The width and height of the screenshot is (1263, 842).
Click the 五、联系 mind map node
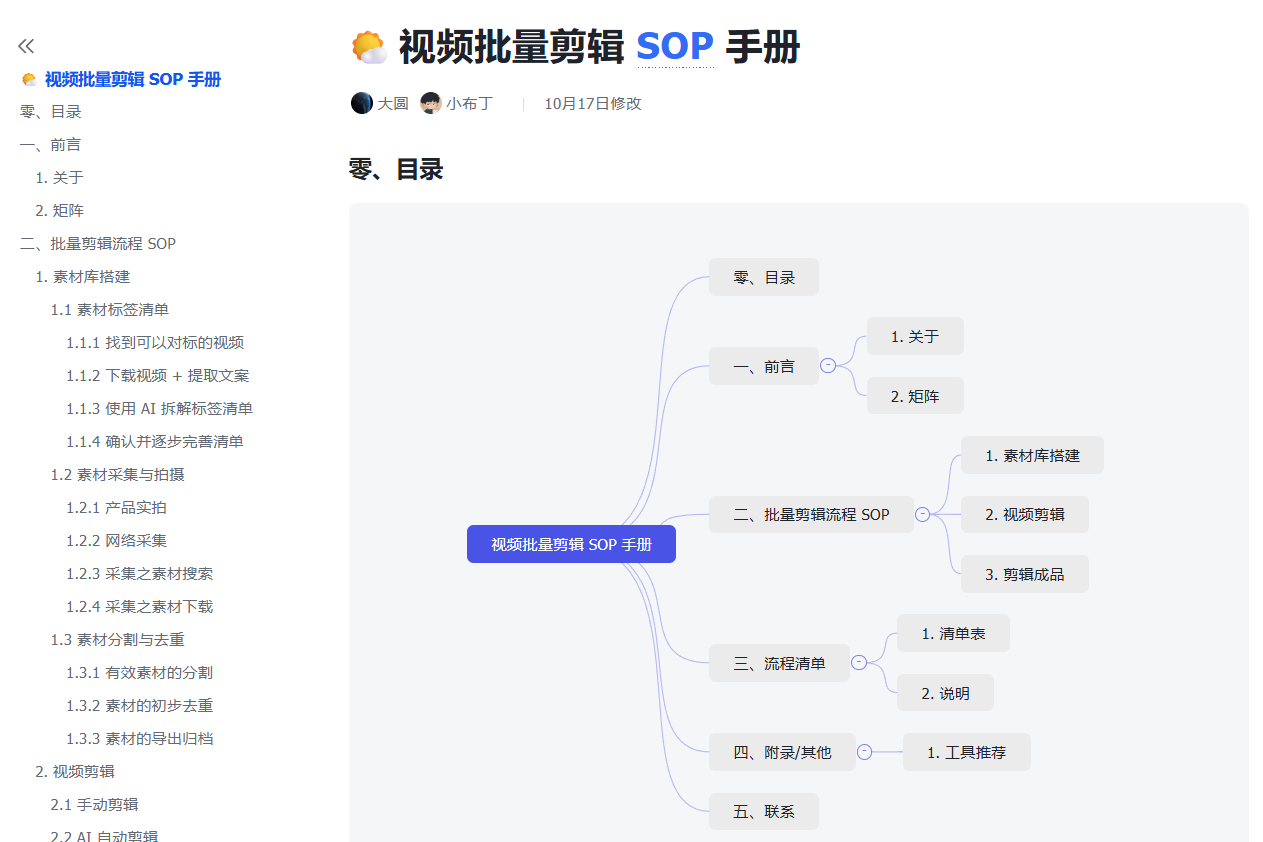[x=764, y=811]
